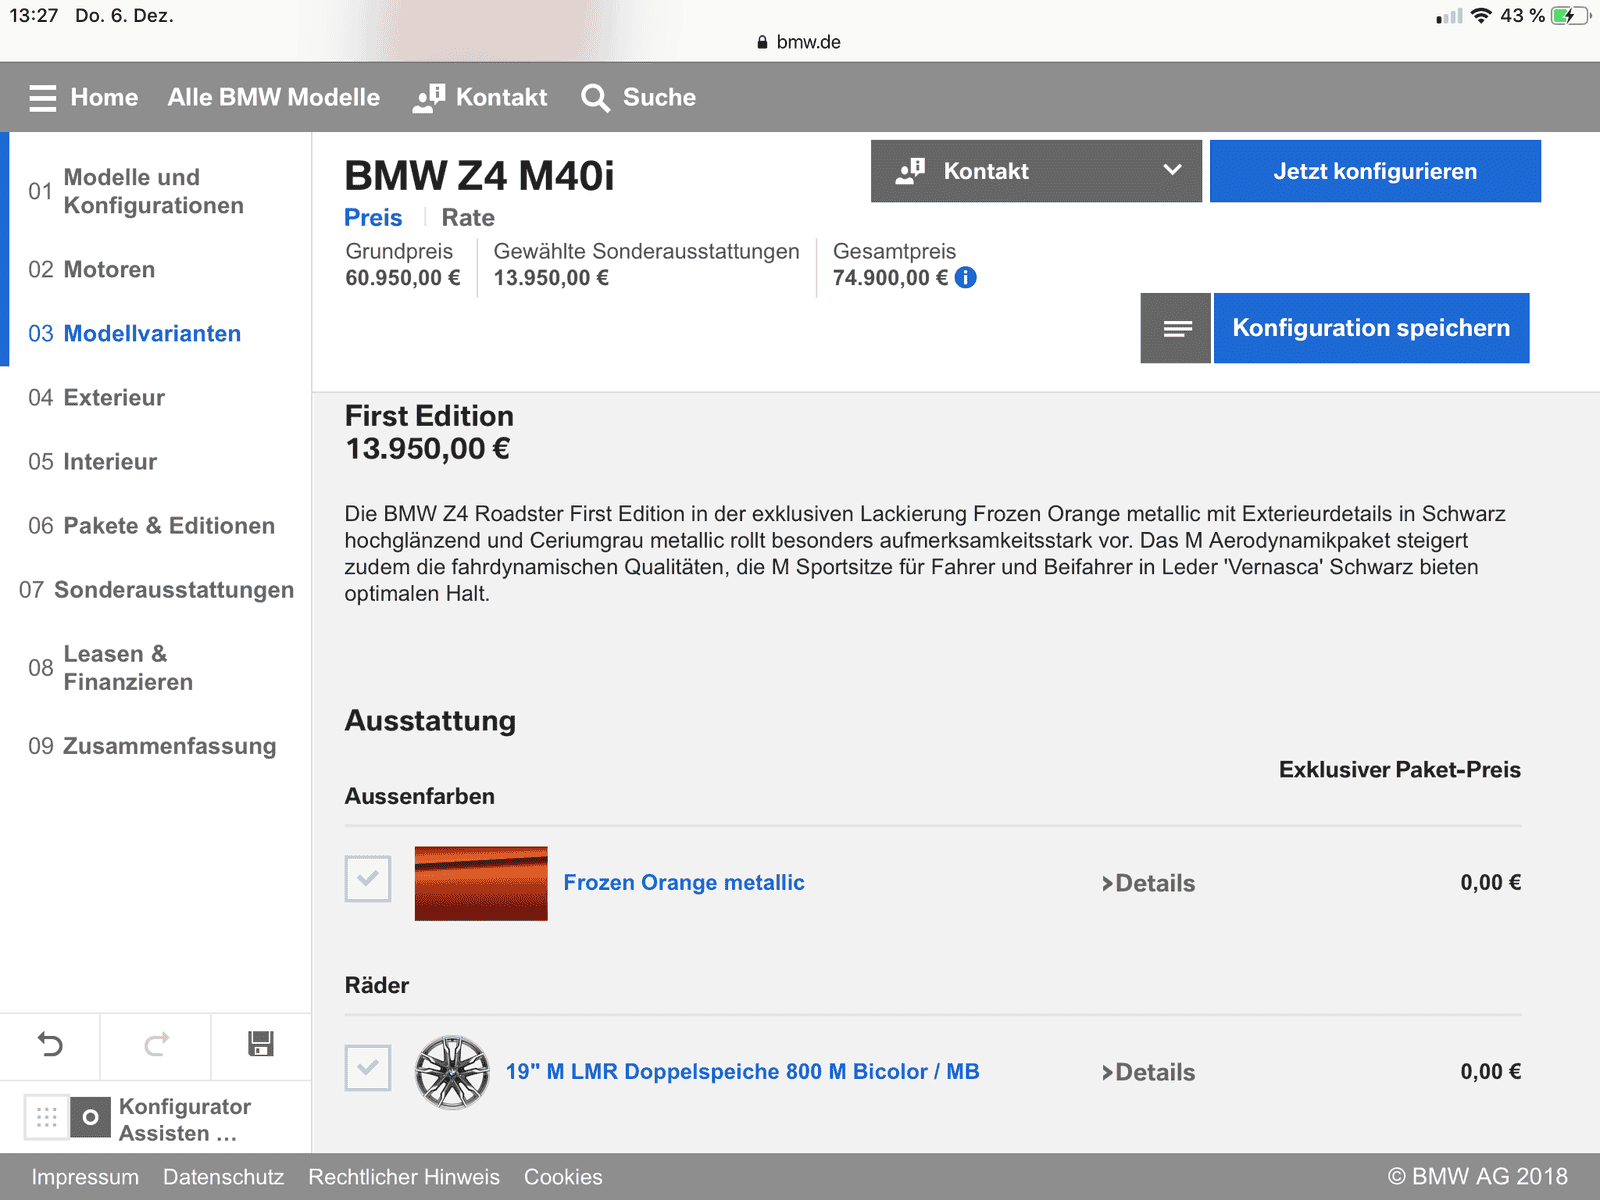This screenshot has width=1600, height=1200.
Task: Show Details for the 19" wheels
Action: click(1148, 1072)
